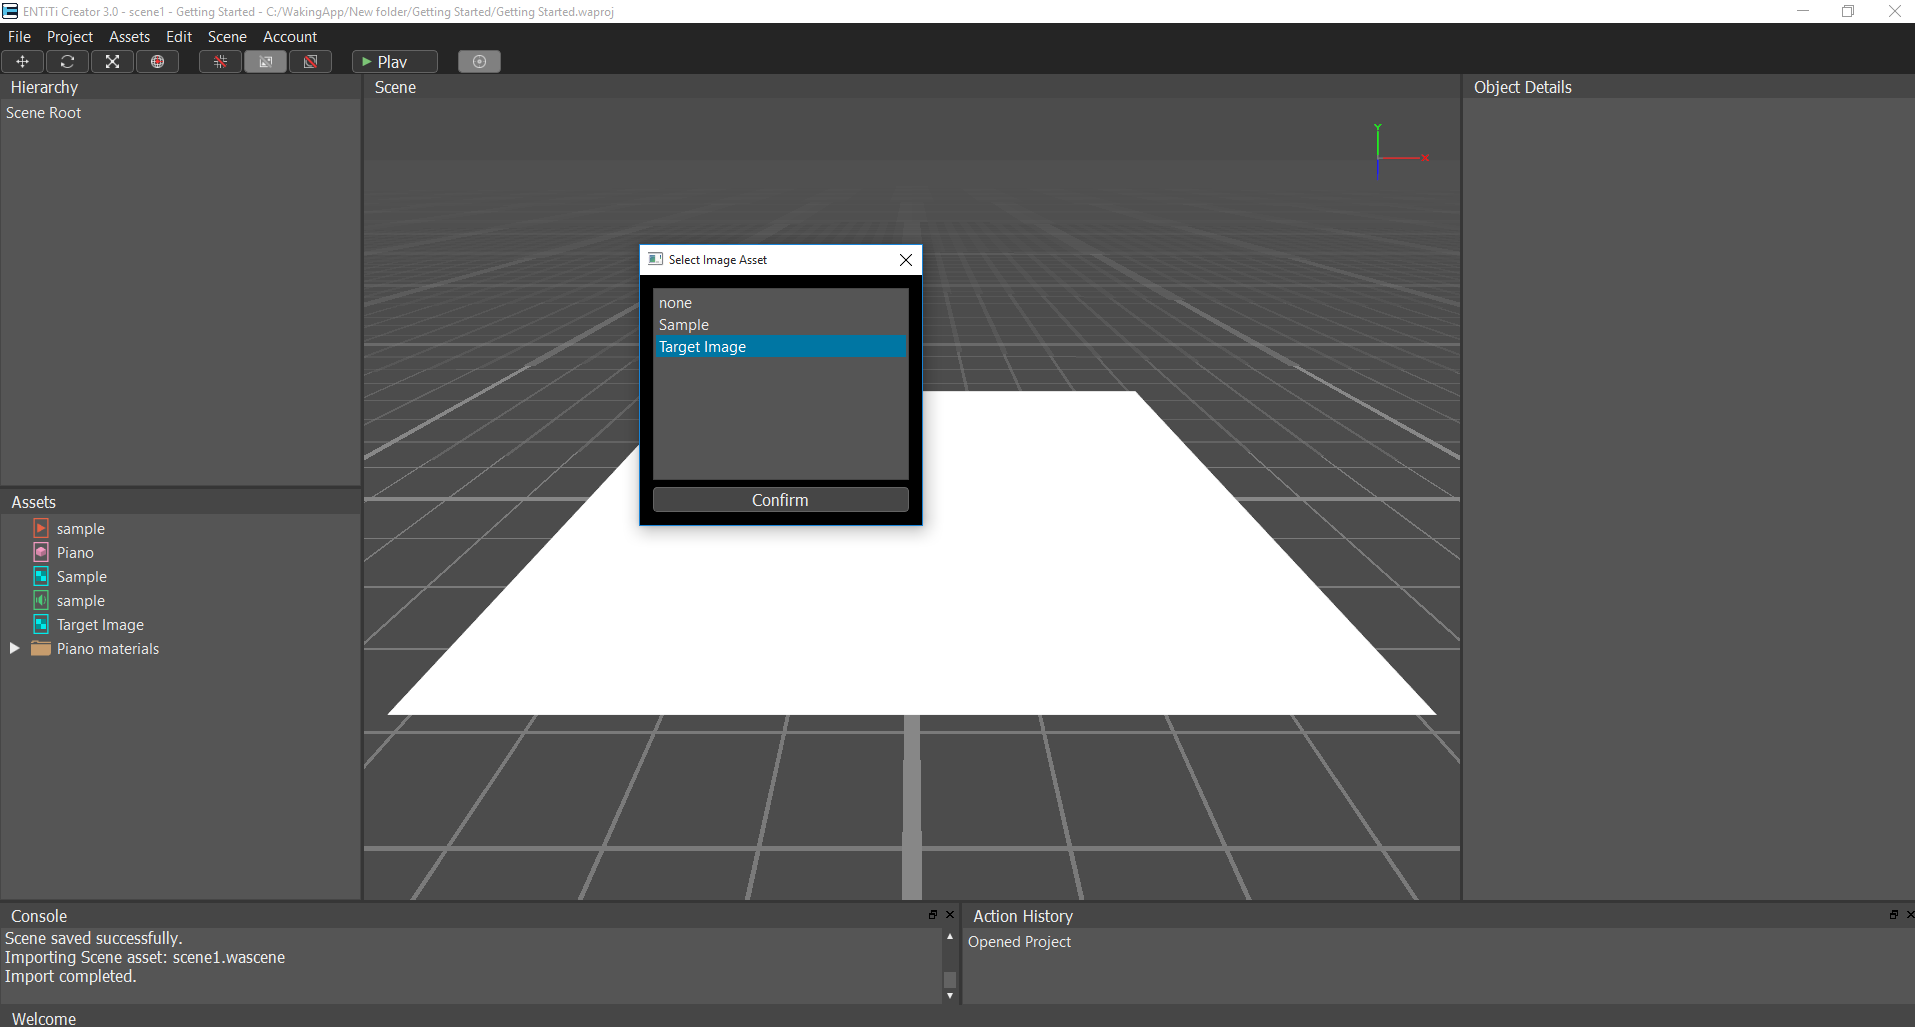
Task: Select the Piano materials folder label
Action: (x=108, y=649)
